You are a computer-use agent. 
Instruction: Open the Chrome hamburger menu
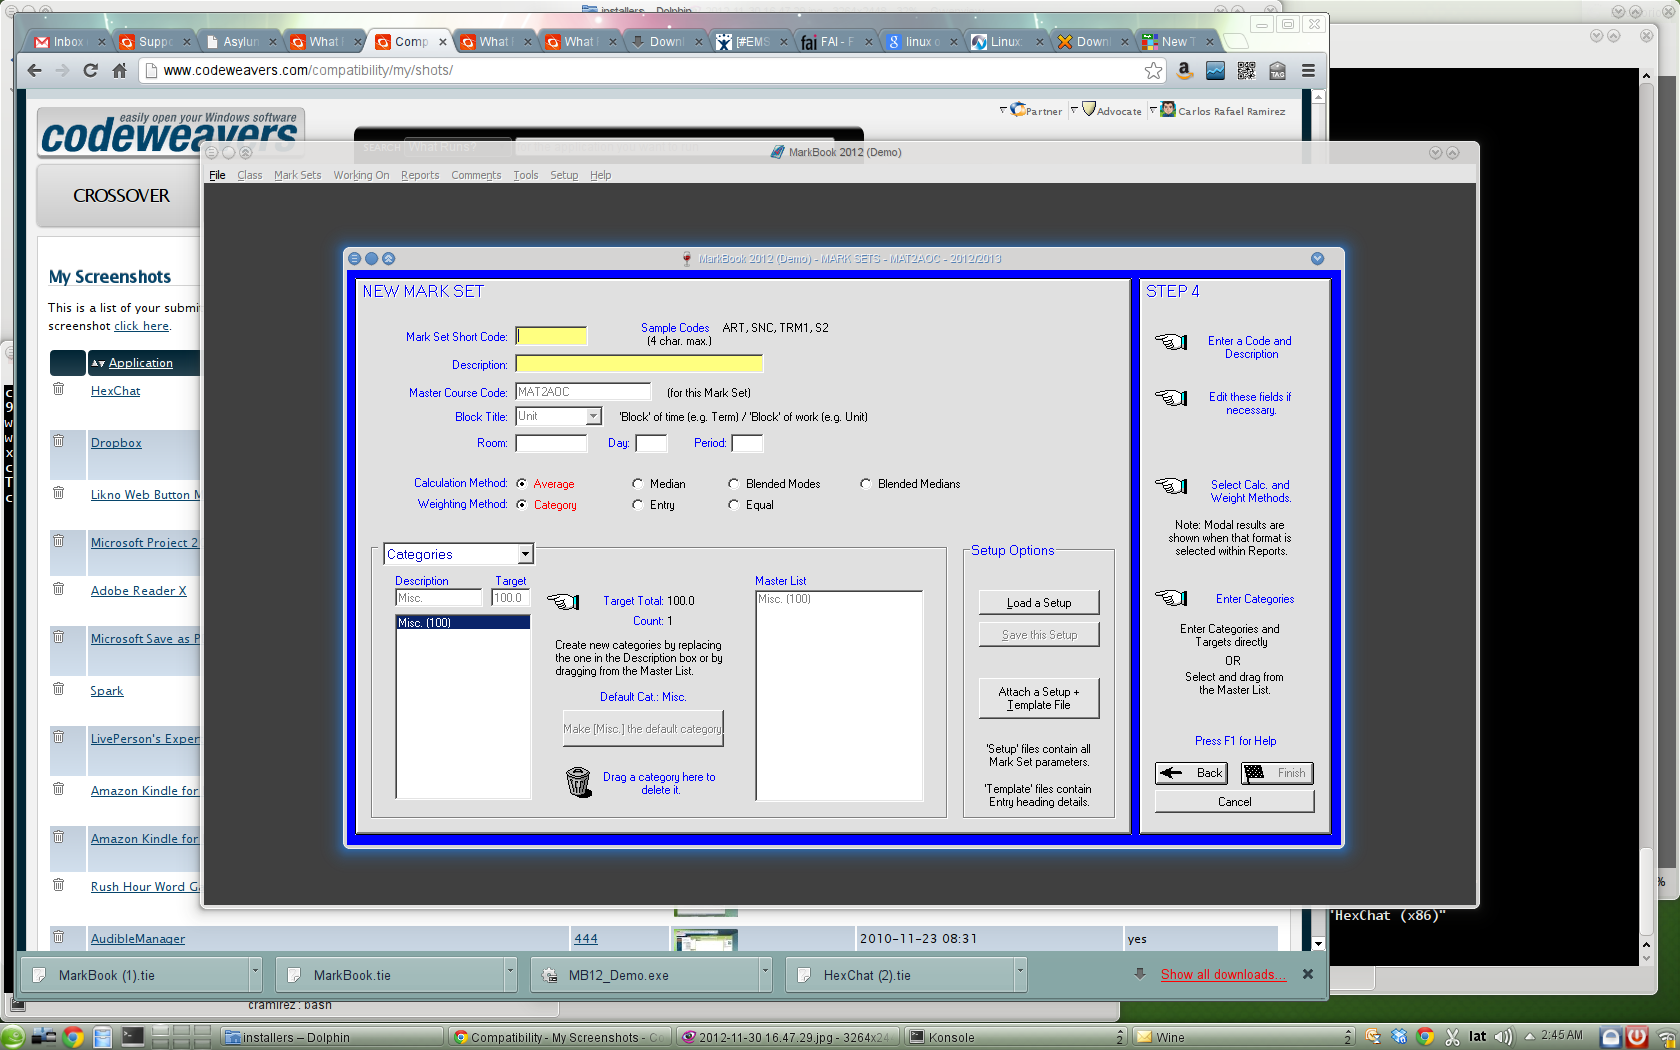(1308, 70)
